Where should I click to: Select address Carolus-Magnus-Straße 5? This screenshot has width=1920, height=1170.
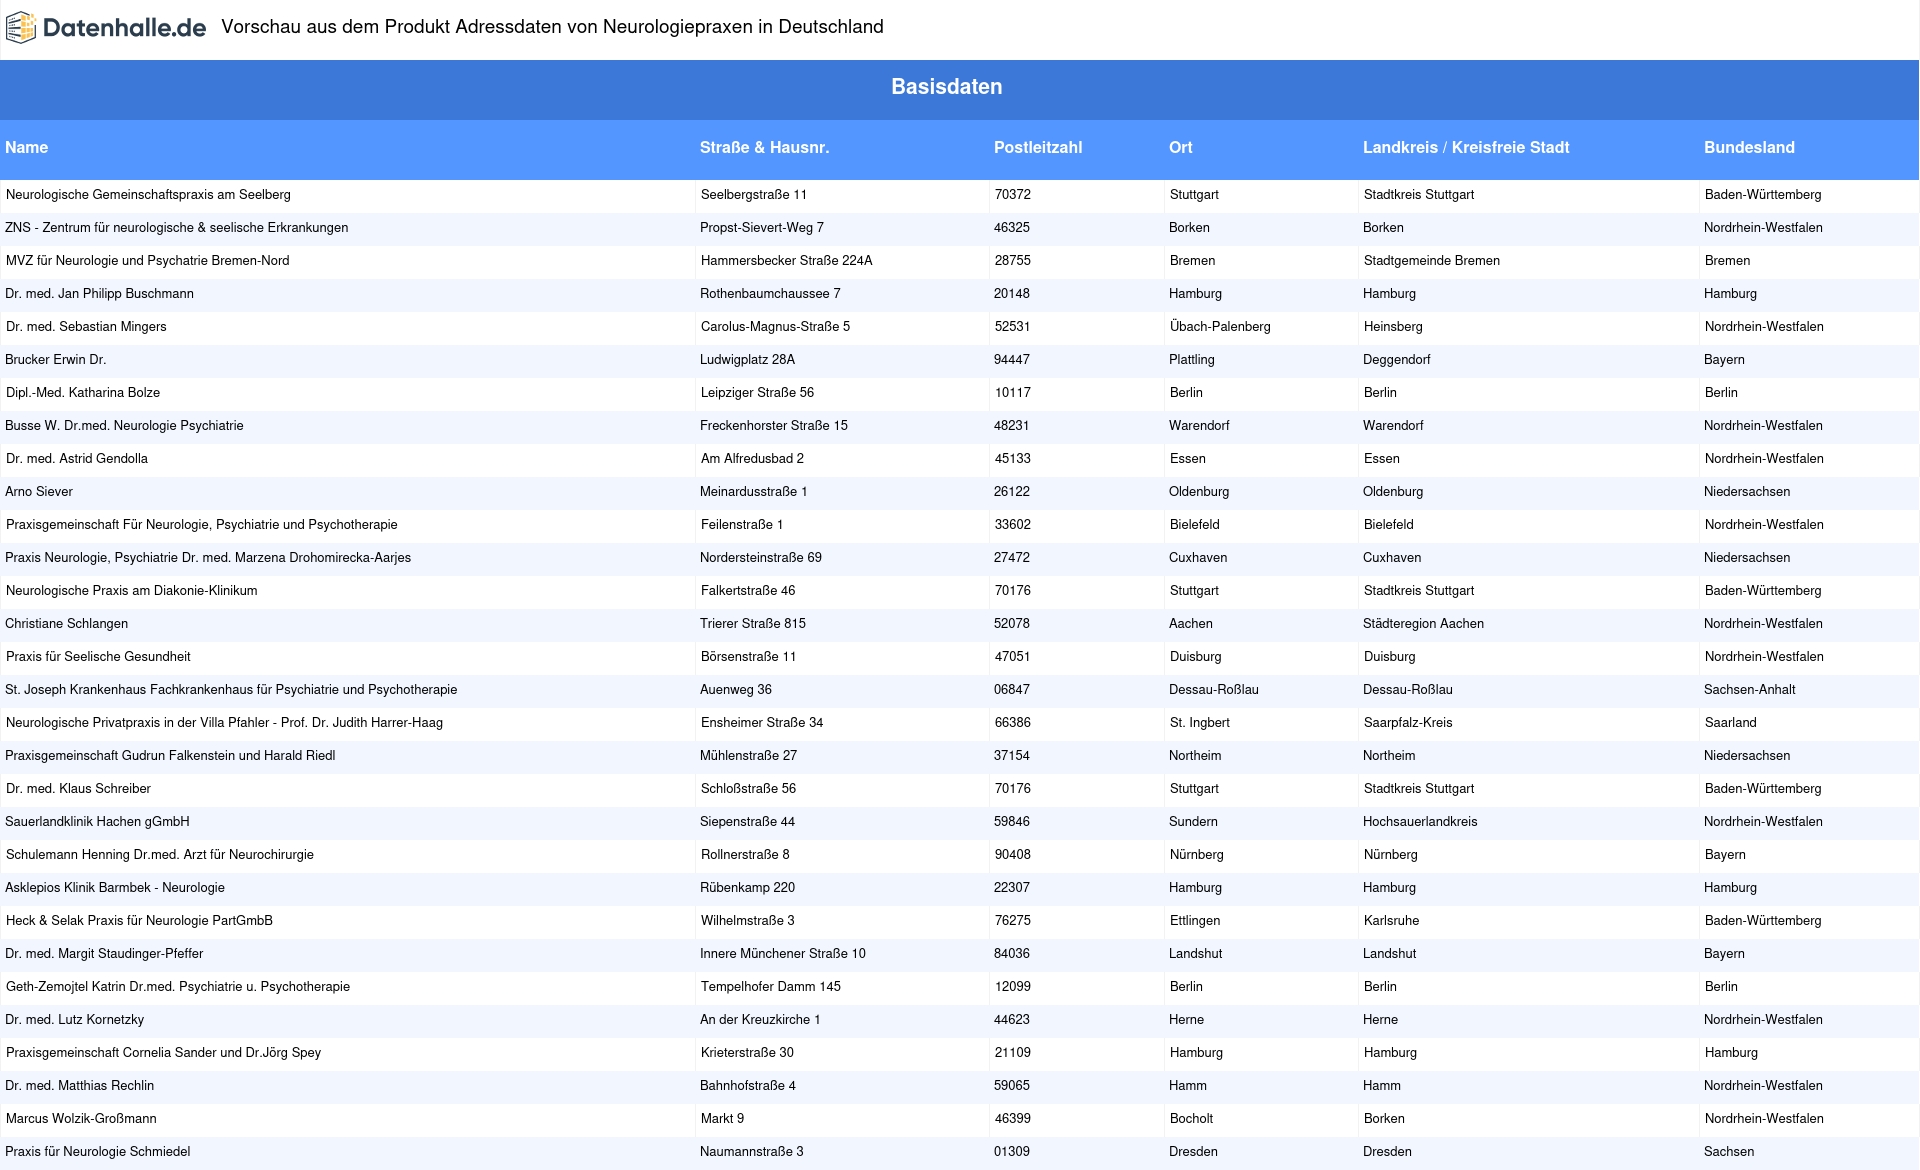click(776, 327)
